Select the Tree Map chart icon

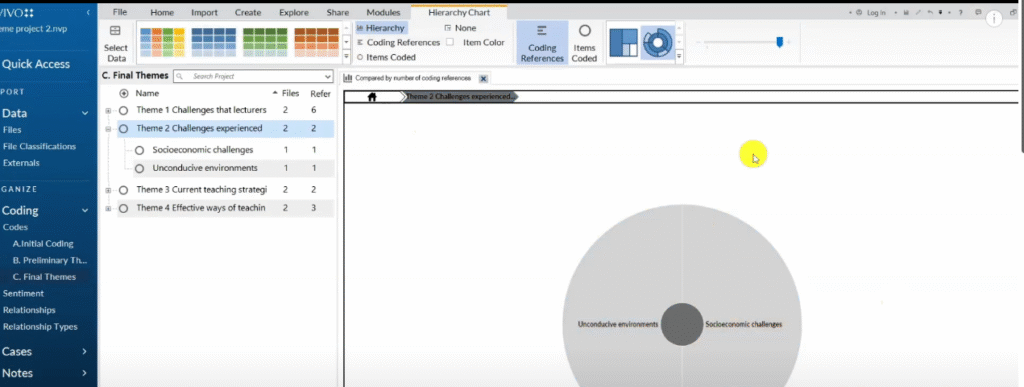(623, 42)
